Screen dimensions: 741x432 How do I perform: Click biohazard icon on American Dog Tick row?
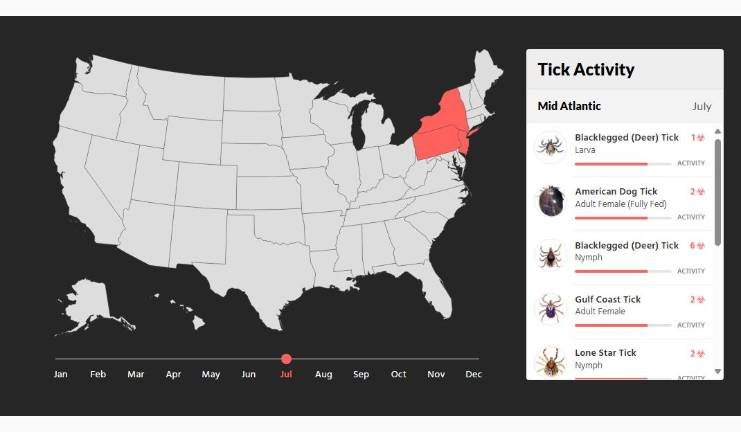701,192
